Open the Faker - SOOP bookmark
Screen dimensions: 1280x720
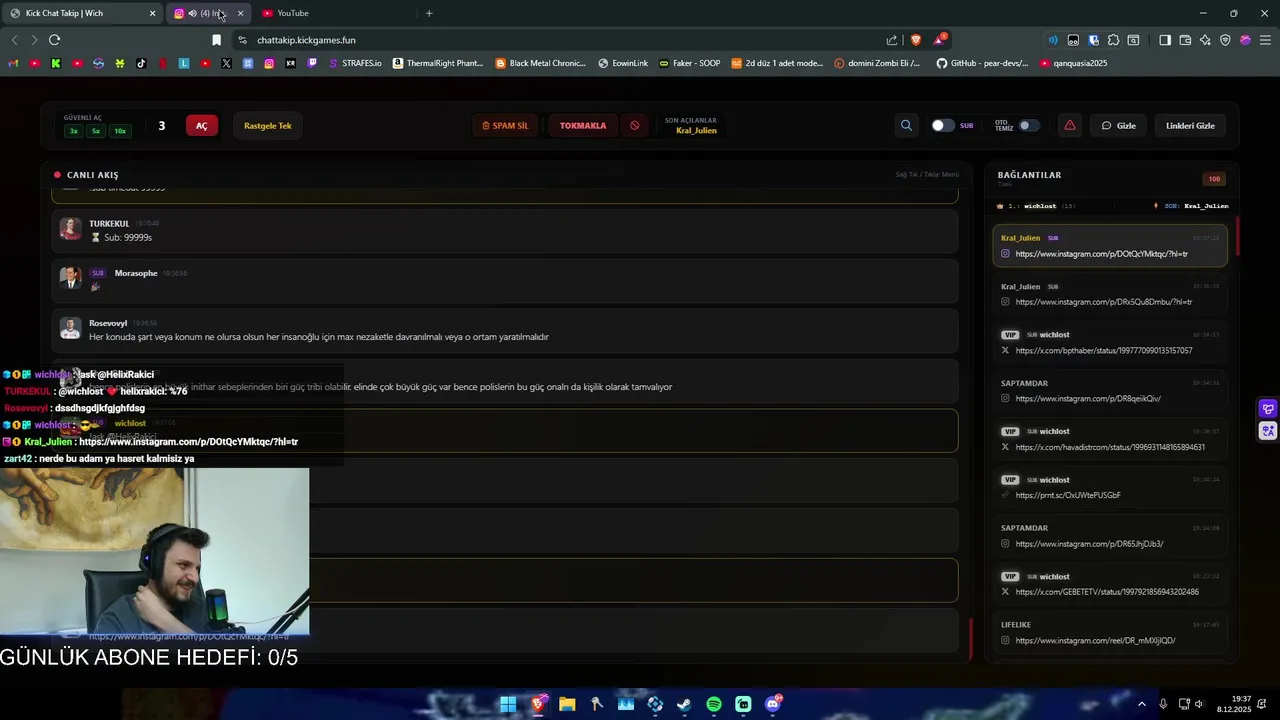coord(689,63)
